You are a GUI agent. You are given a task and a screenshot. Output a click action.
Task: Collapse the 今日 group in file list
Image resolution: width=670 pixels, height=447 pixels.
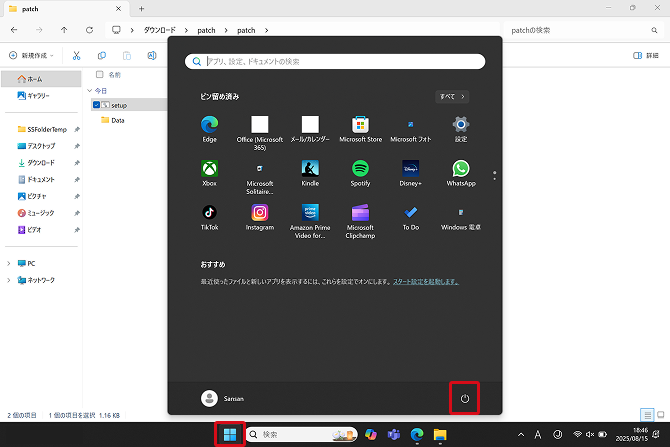pyautogui.click(x=90, y=91)
